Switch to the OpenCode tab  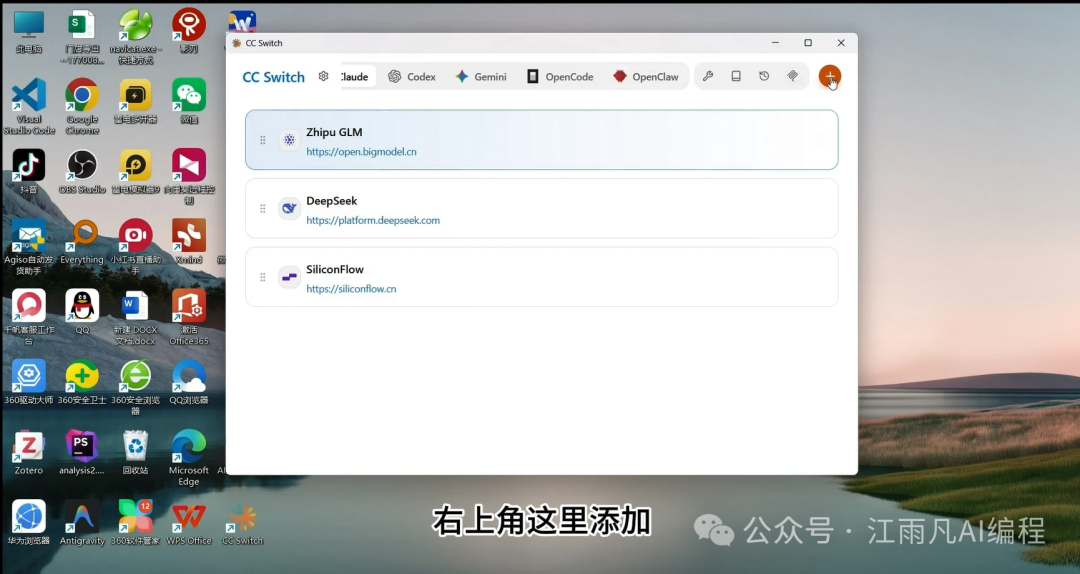560,76
